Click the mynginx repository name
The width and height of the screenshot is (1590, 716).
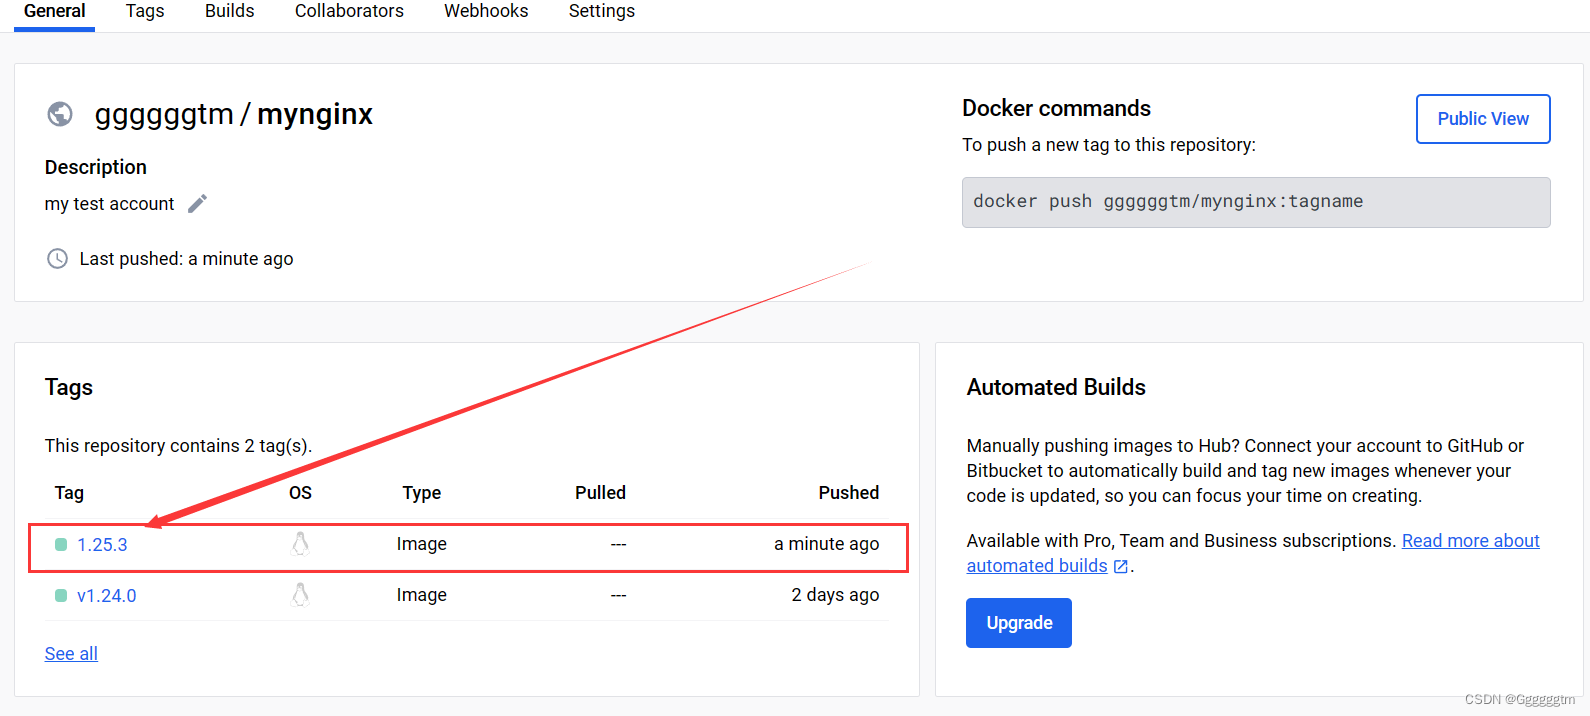(x=315, y=115)
